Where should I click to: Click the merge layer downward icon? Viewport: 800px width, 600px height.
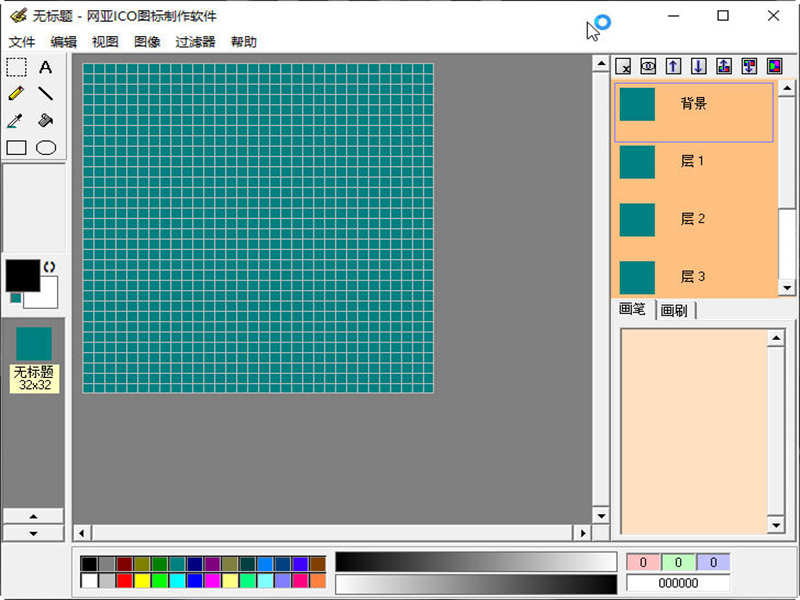[x=749, y=66]
